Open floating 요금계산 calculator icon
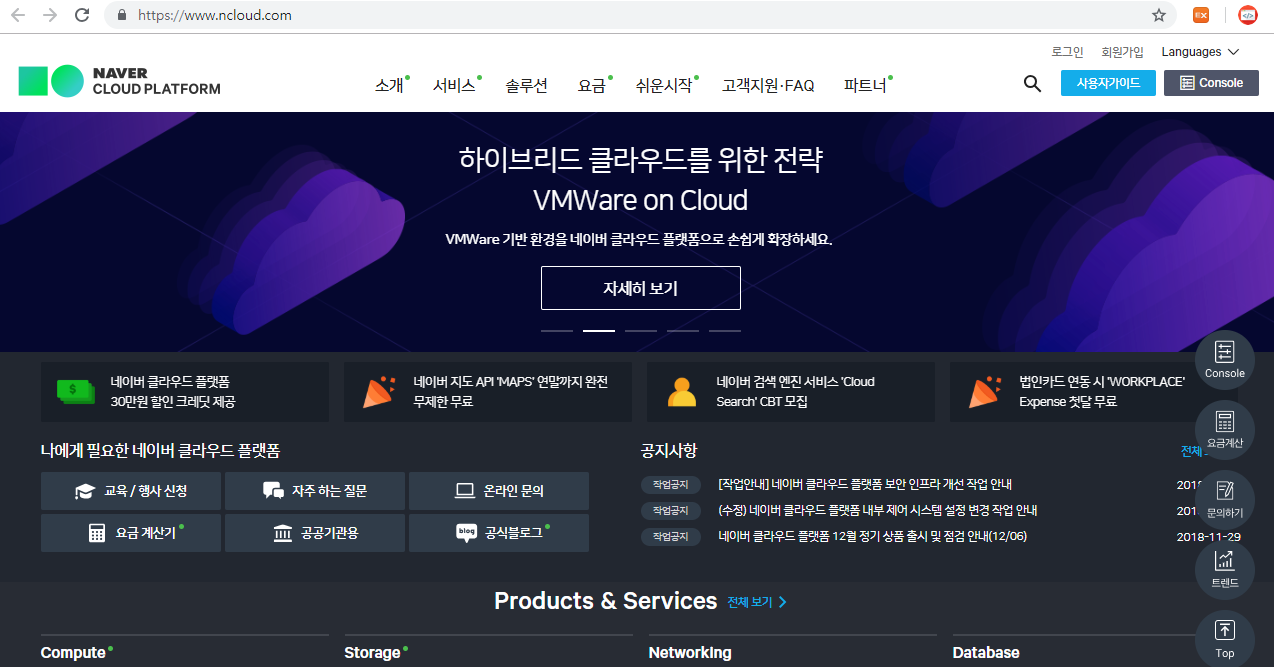The image size is (1274, 667). [1225, 430]
